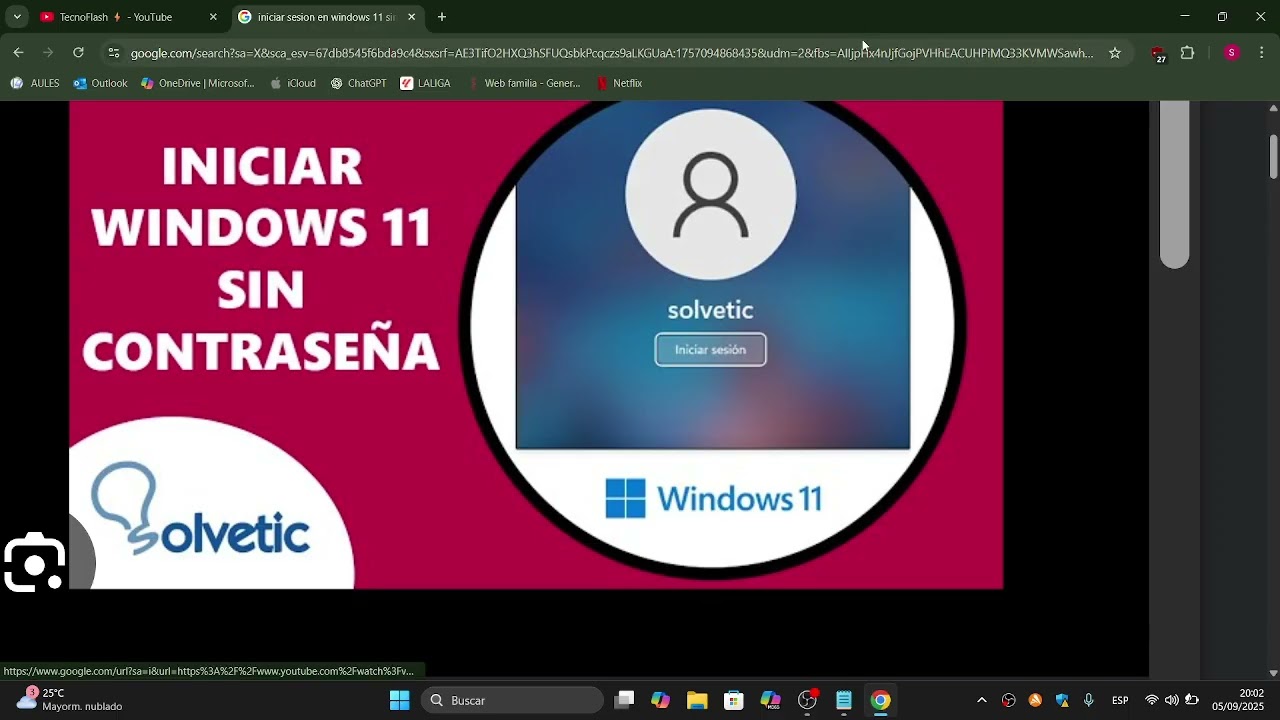1280x720 pixels.
Task: Open Microsoft Store from the taskbar
Action: pos(734,700)
